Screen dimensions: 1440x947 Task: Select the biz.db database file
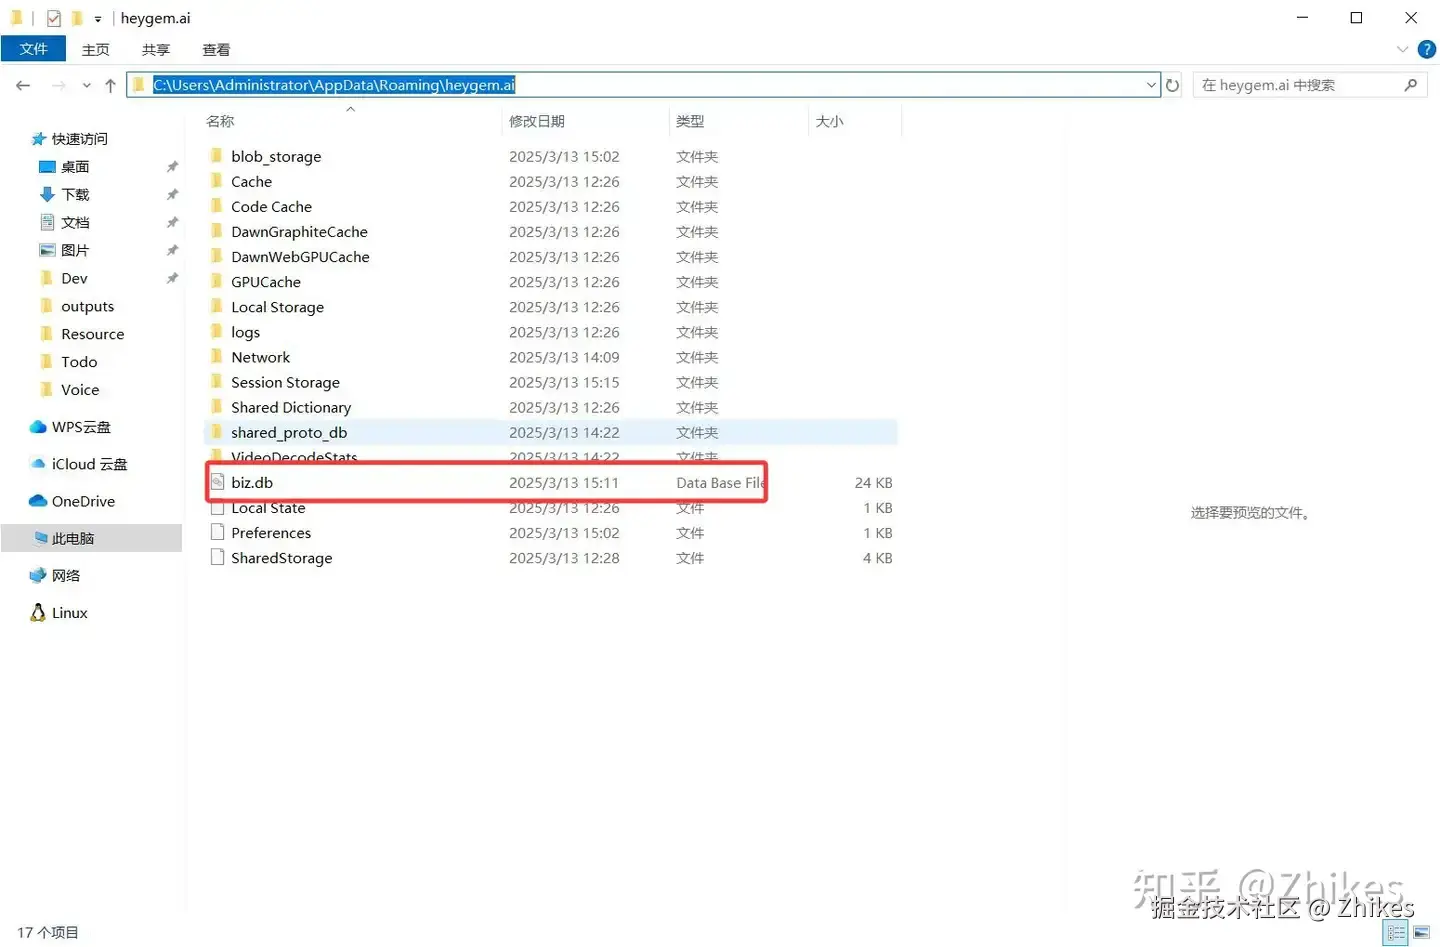[x=252, y=482]
